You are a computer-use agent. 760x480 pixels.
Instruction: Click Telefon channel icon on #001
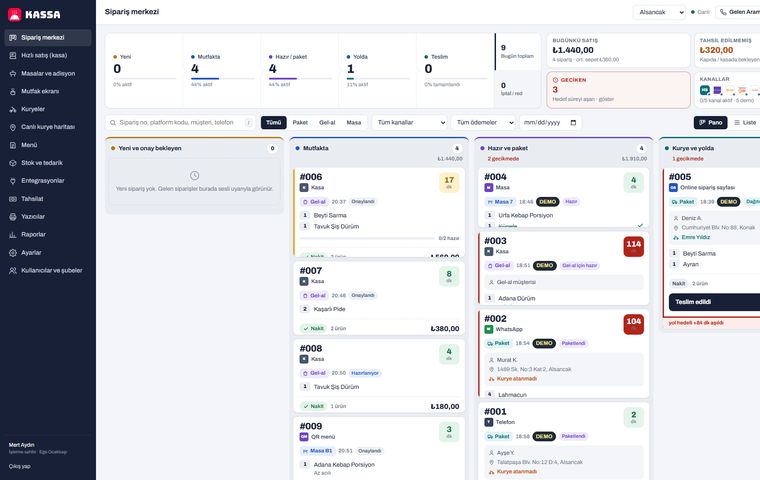coord(489,422)
